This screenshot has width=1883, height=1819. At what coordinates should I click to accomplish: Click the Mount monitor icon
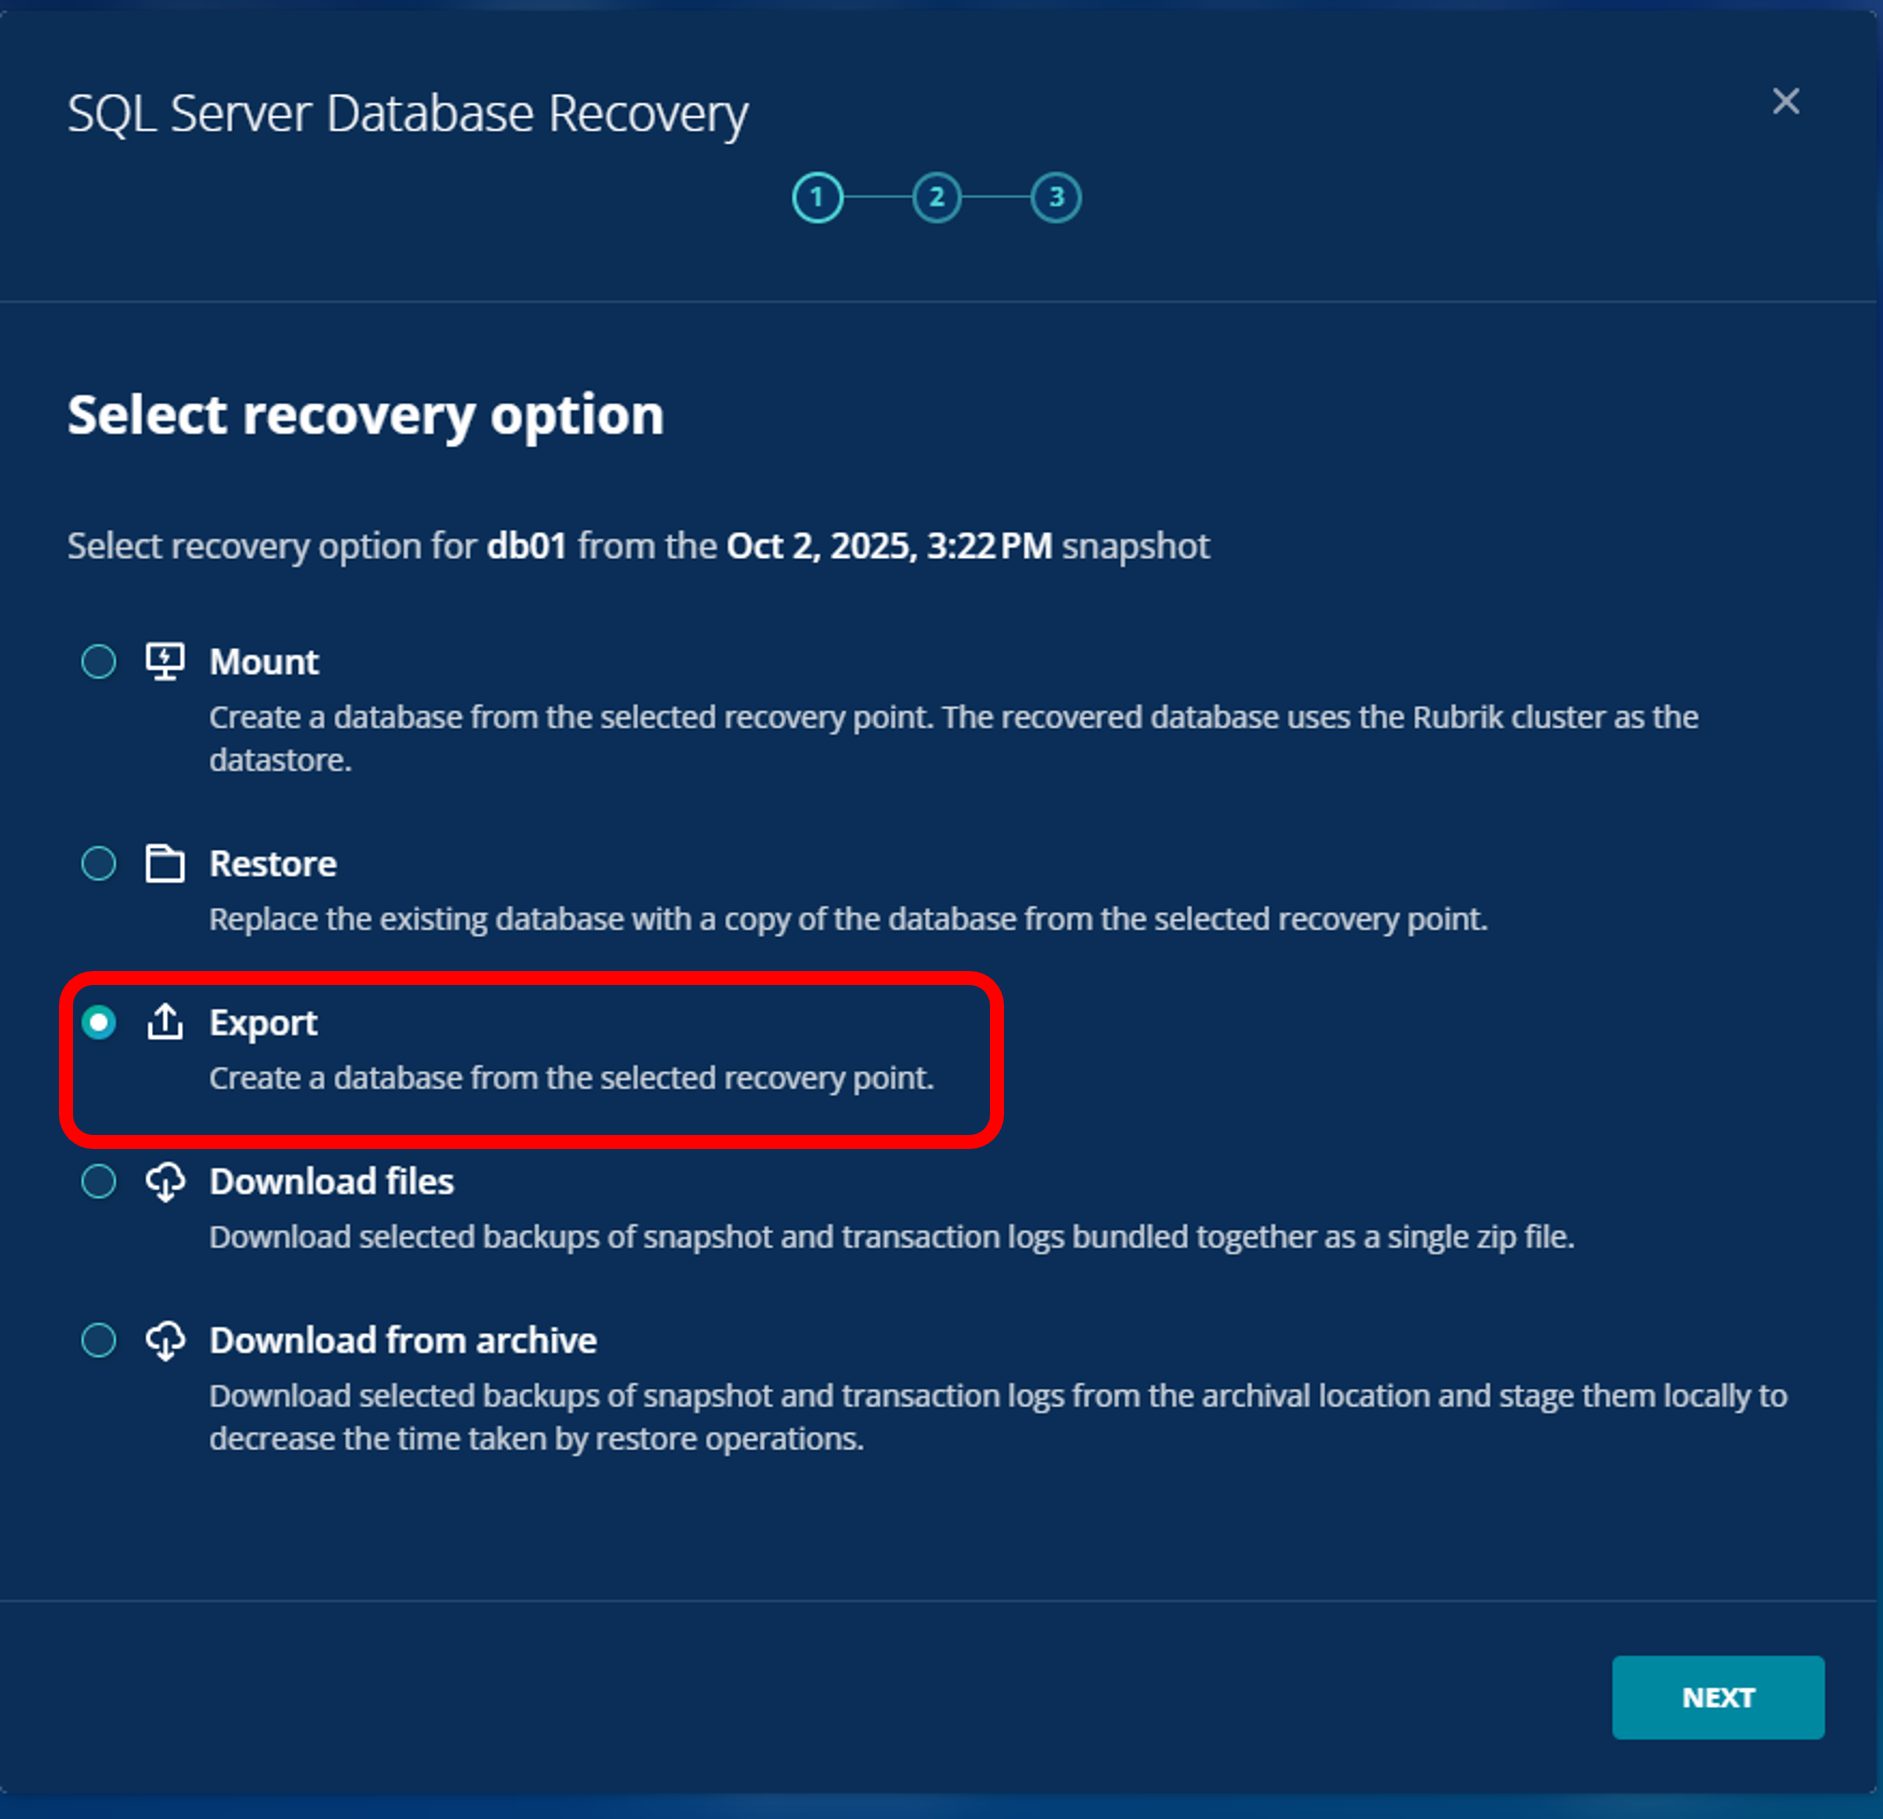[x=165, y=661]
